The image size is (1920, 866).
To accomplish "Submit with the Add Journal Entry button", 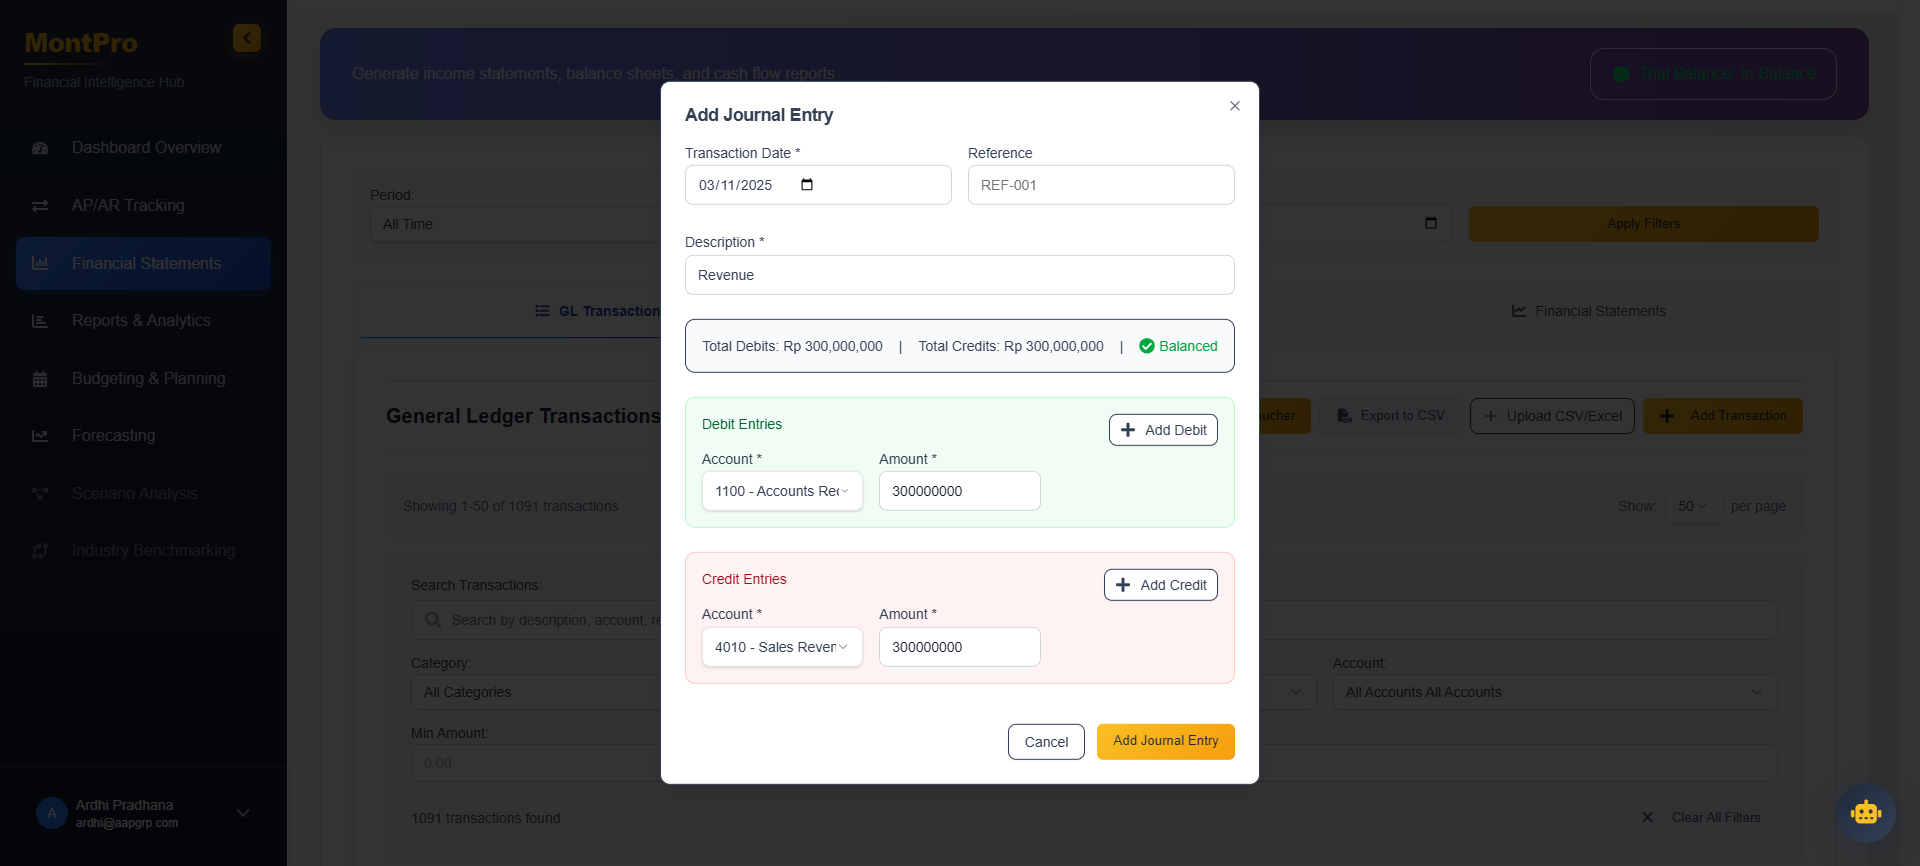I will (1166, 742).
